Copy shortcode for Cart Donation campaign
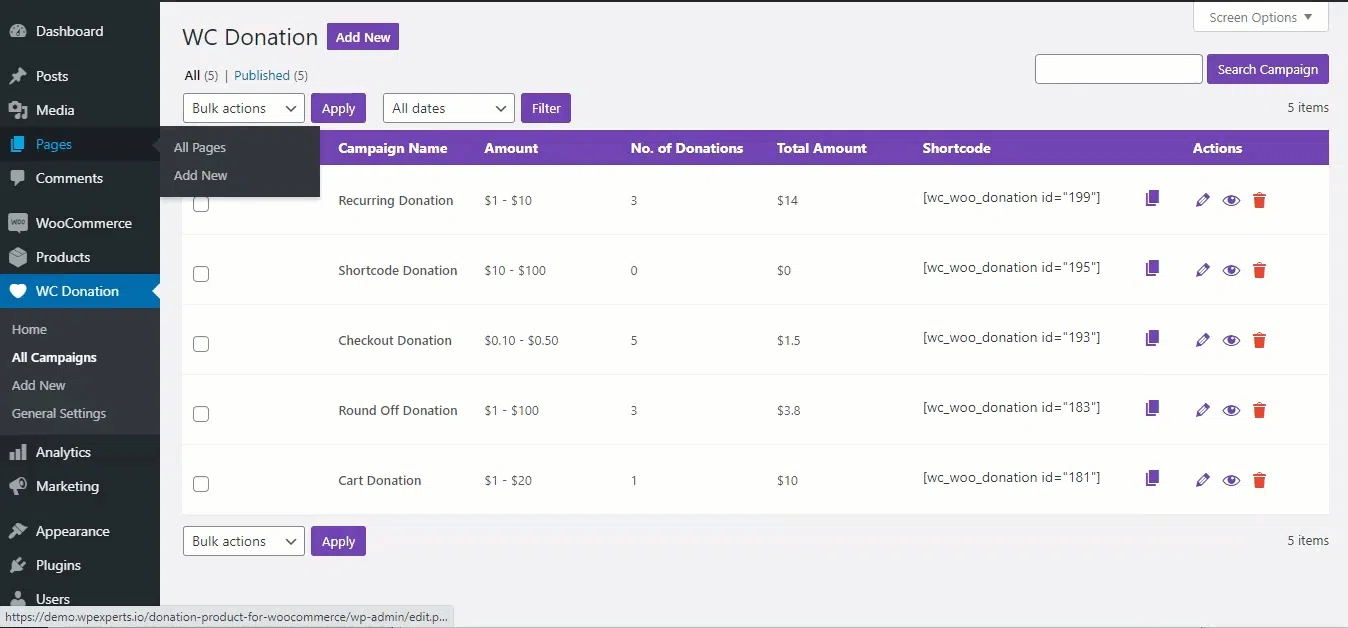1348x628 pixels. 1152,478
